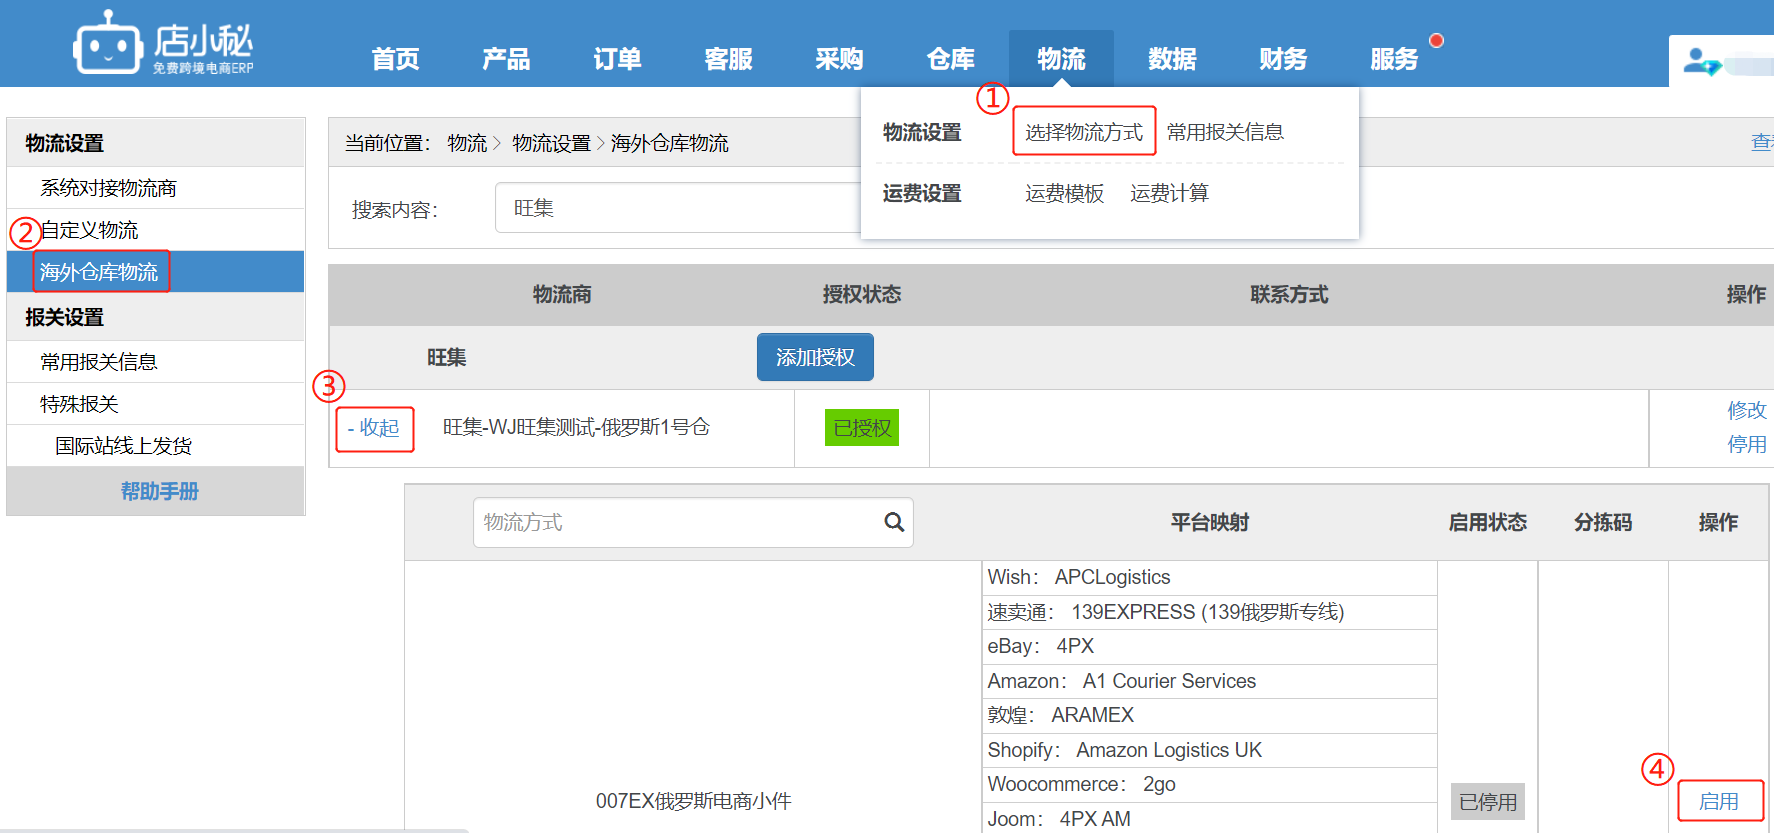Collapse the row with 收起
Viewport: 1774px width, 833px height.
[374, 428]
